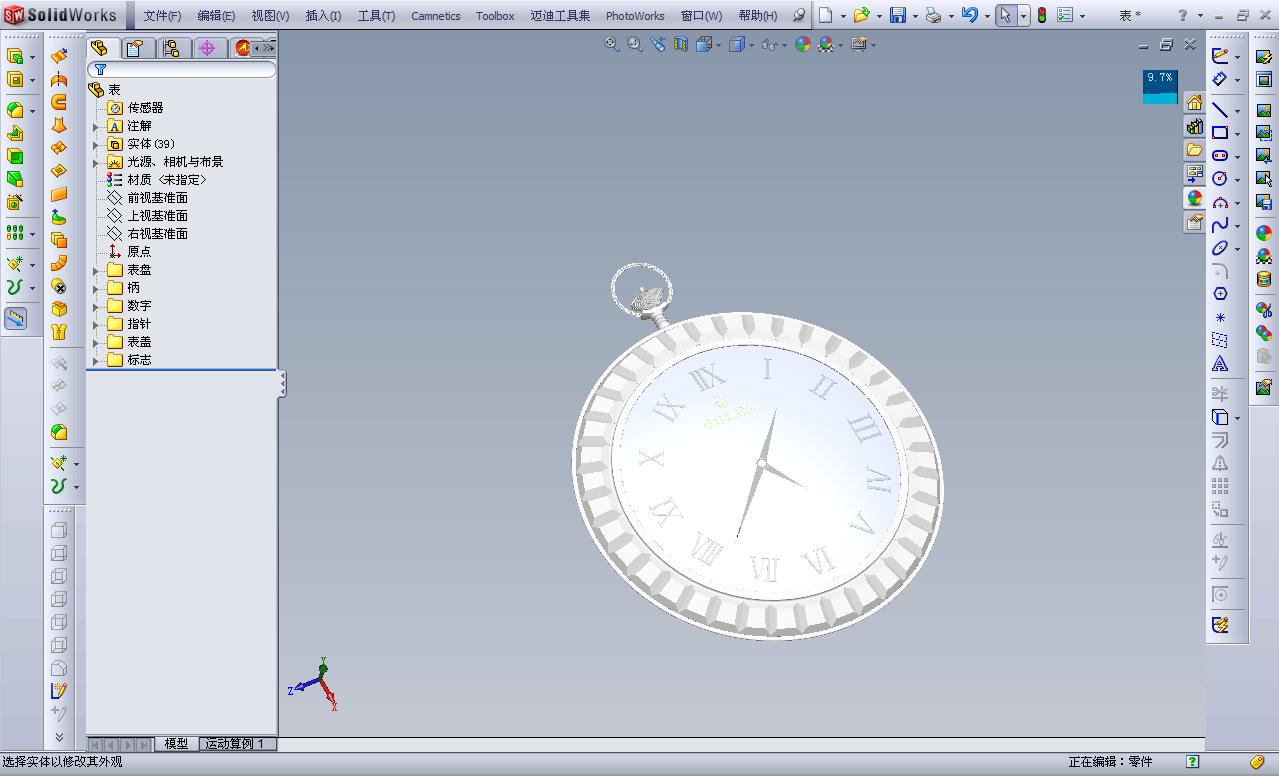Expand the 实体(39) folder node
The height and width of the screenshot is (776, 1279).
[96, 144]
